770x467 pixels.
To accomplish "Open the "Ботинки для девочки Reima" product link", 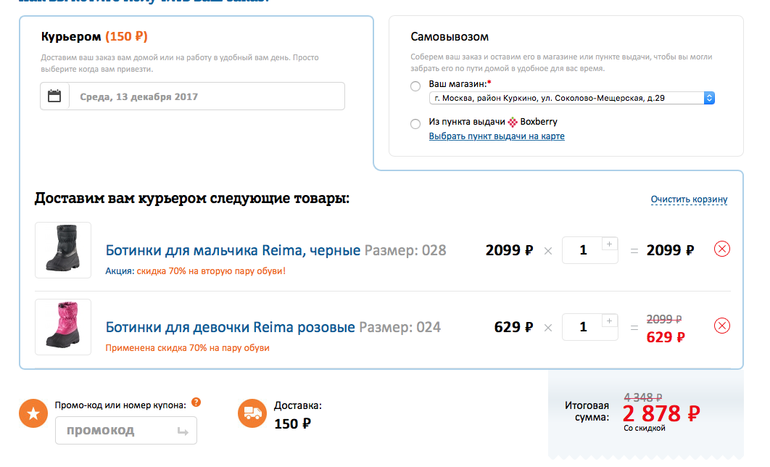I will [230, 327].
